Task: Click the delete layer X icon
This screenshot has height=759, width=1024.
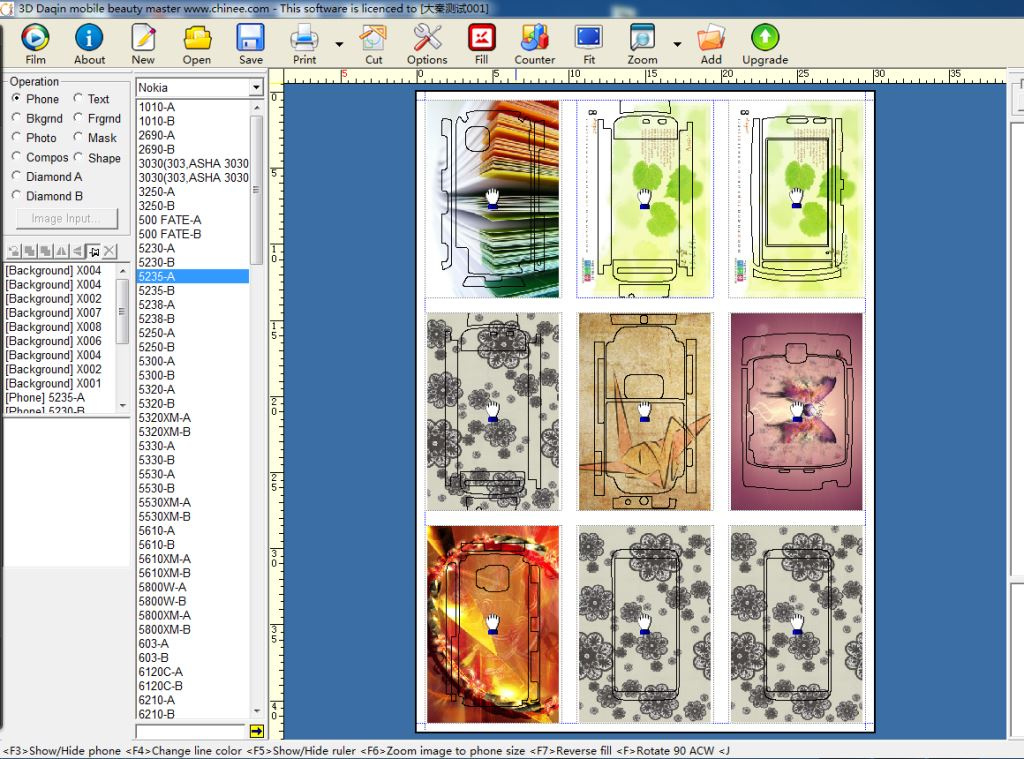Action: 110,251
